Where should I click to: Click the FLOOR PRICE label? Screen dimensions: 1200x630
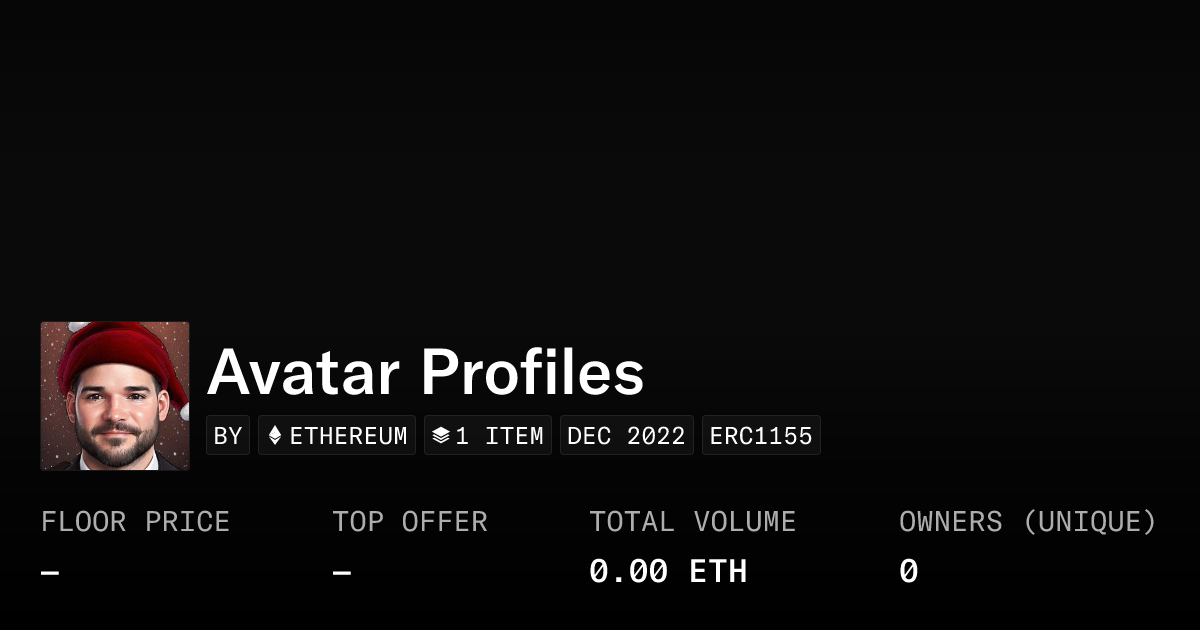click(x=135, y=522)
